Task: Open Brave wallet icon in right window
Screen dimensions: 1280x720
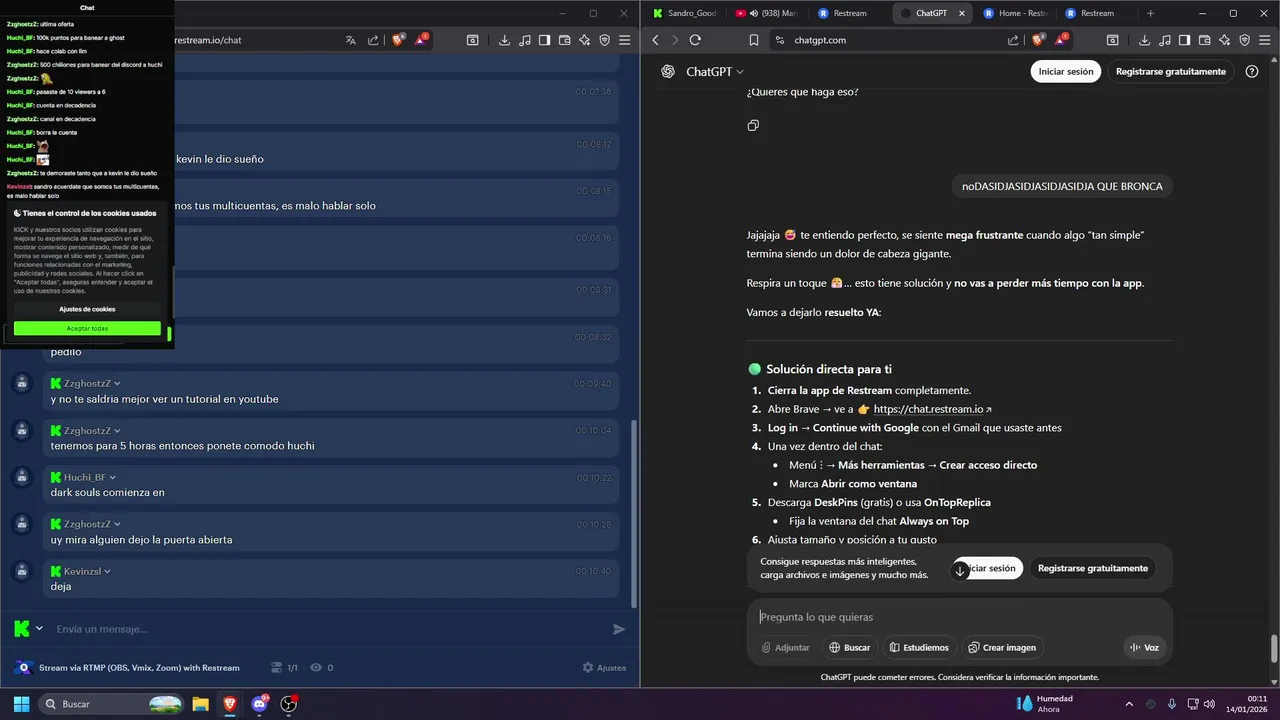Action: (x=1205, y=40)
